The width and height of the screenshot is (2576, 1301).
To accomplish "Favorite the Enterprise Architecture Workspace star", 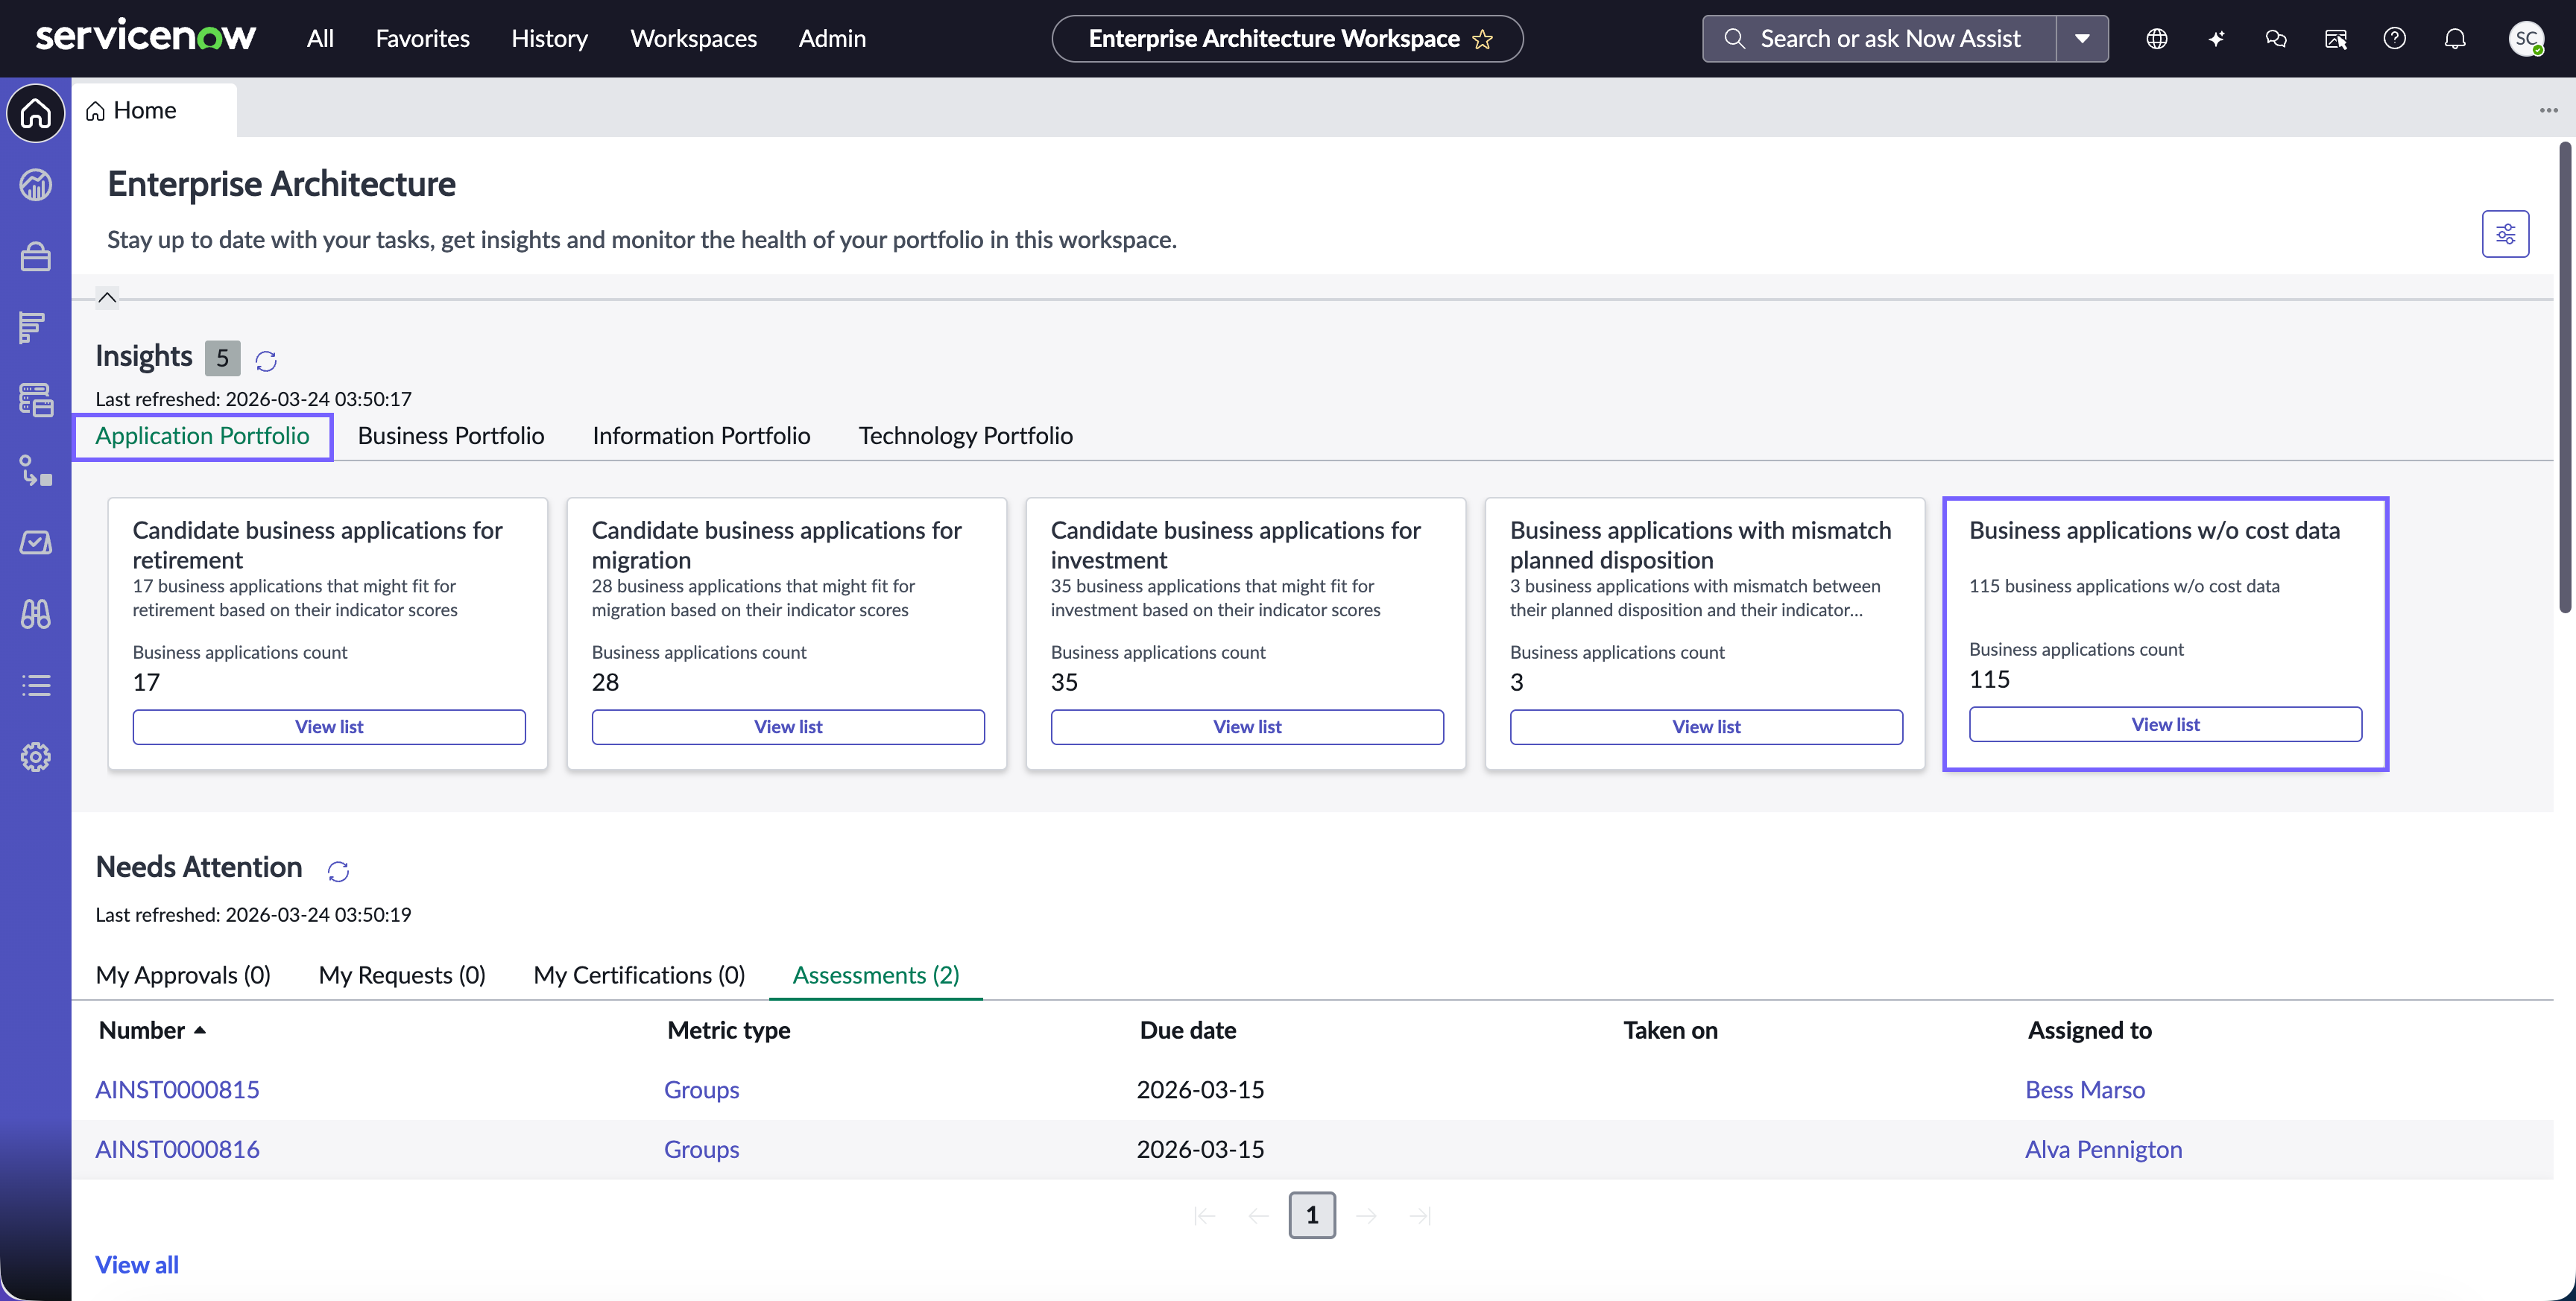I will (1482, 39).
